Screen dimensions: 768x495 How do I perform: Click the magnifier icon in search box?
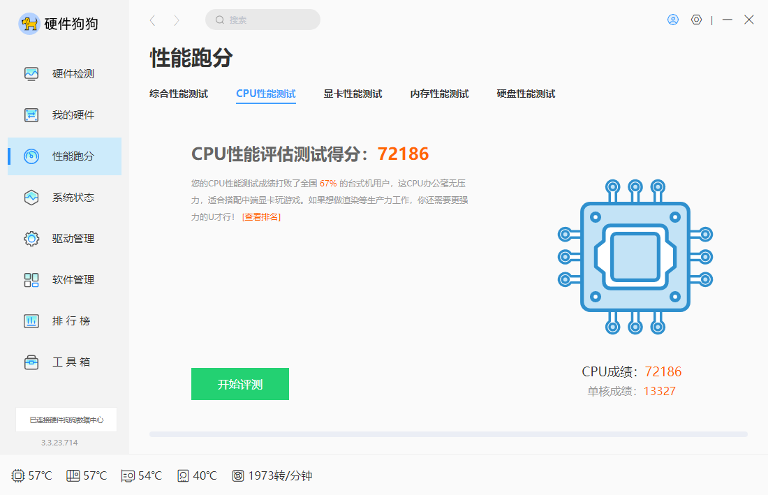[220, 20]
